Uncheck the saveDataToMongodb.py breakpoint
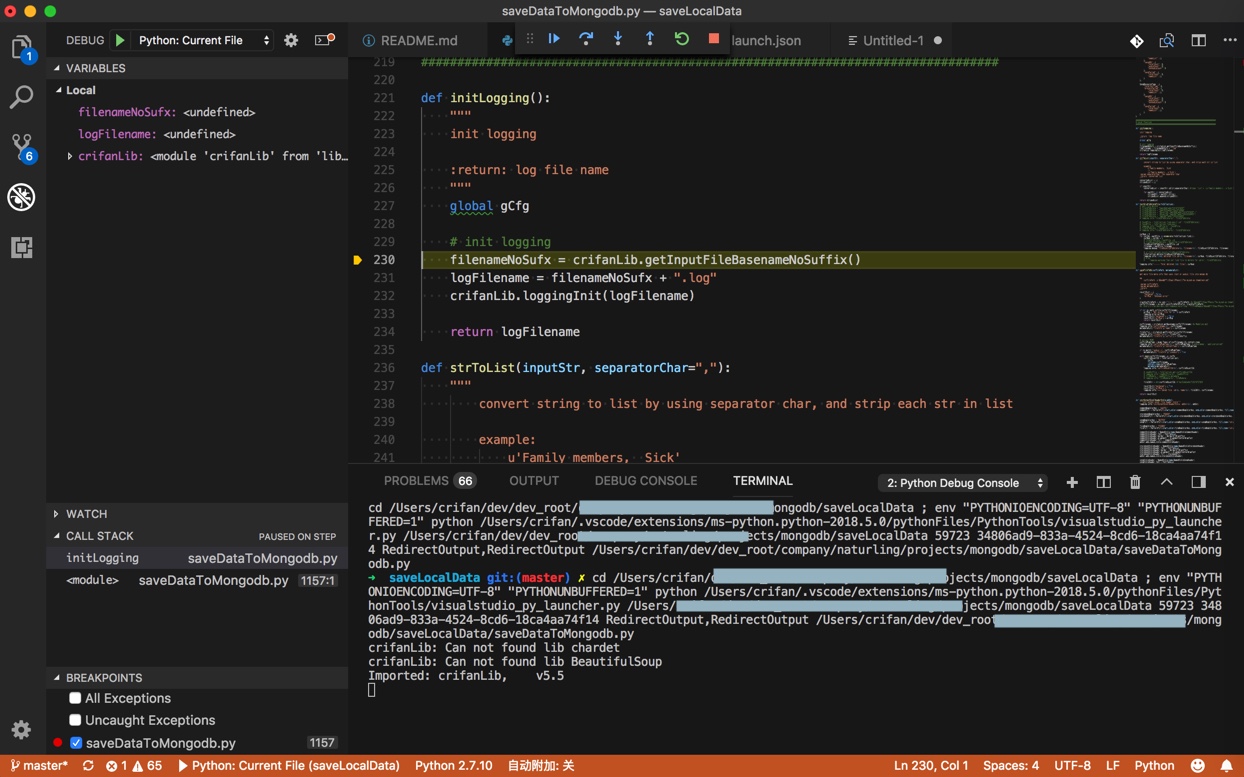The height and width of the screenshot is (777, 1244). coord(76,743)
